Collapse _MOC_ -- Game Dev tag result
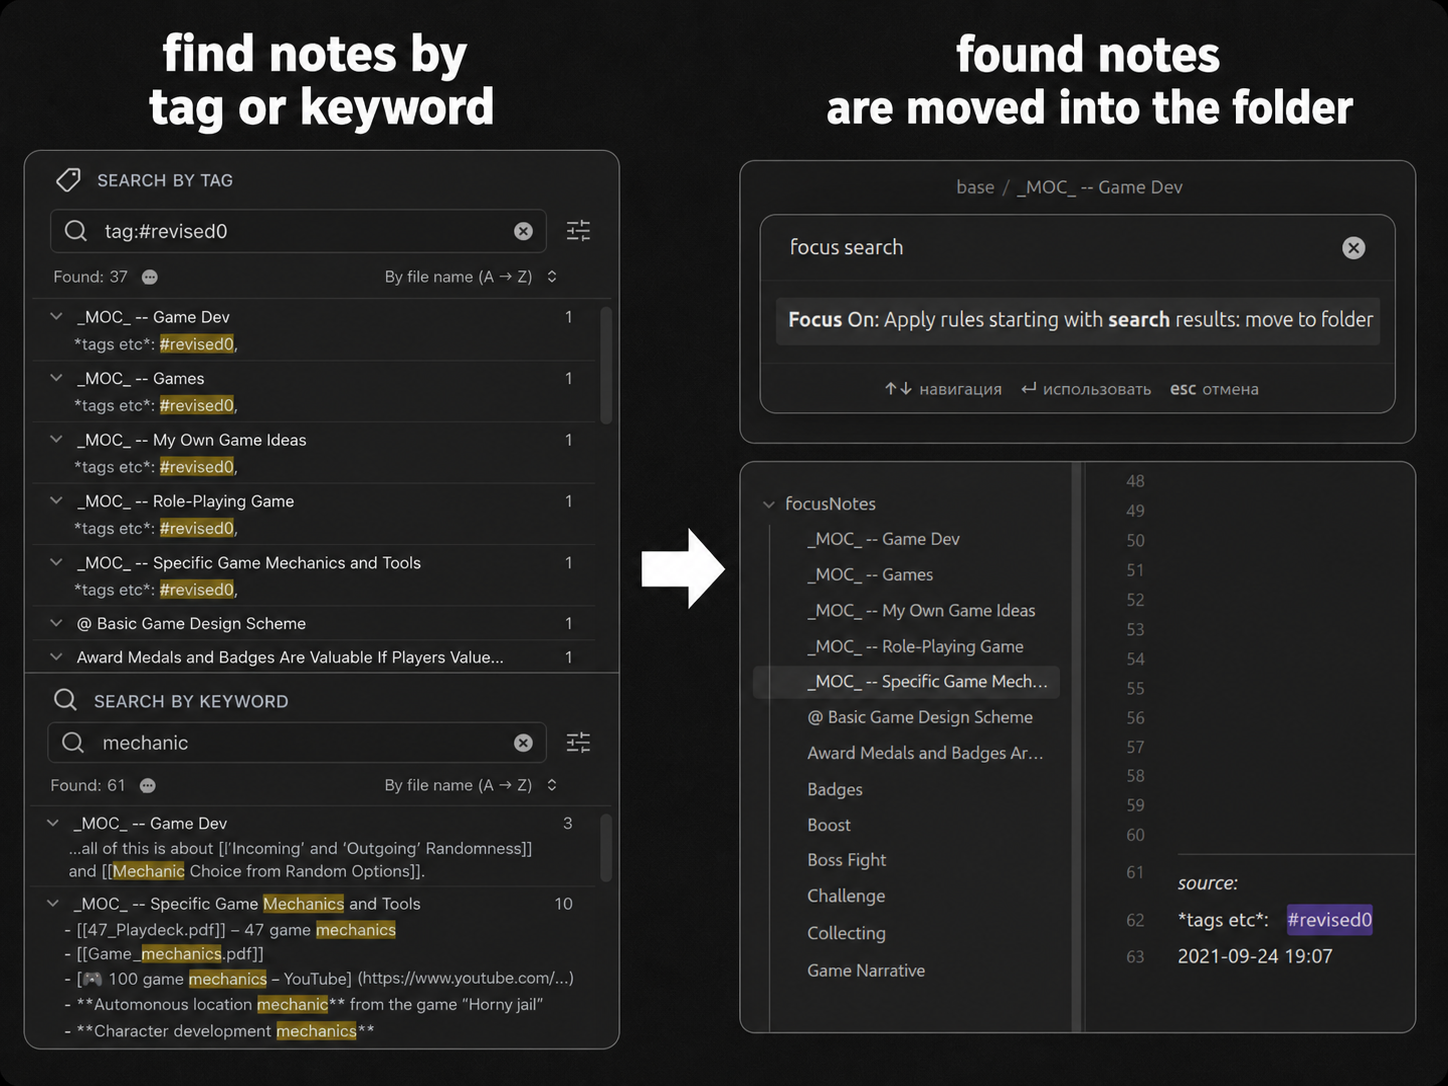This screenshot has width=1448, height=1086. tap(57, 317)
